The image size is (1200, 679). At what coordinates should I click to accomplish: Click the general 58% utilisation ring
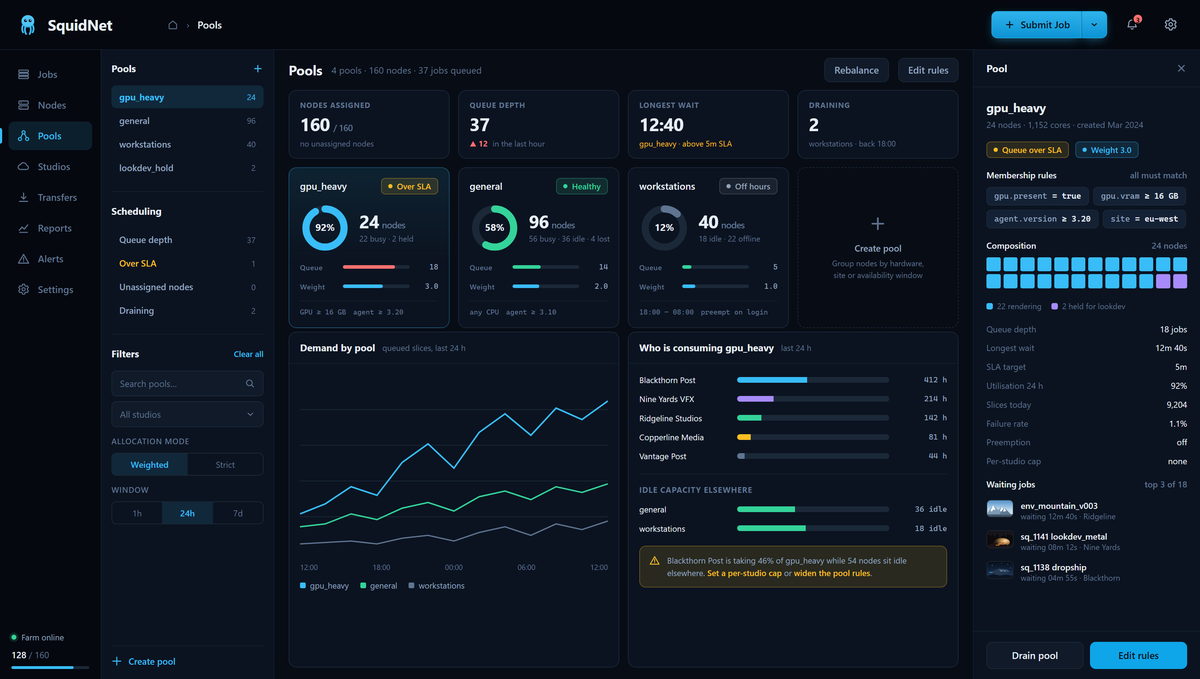pyautogui.click(x=494, y=228)
